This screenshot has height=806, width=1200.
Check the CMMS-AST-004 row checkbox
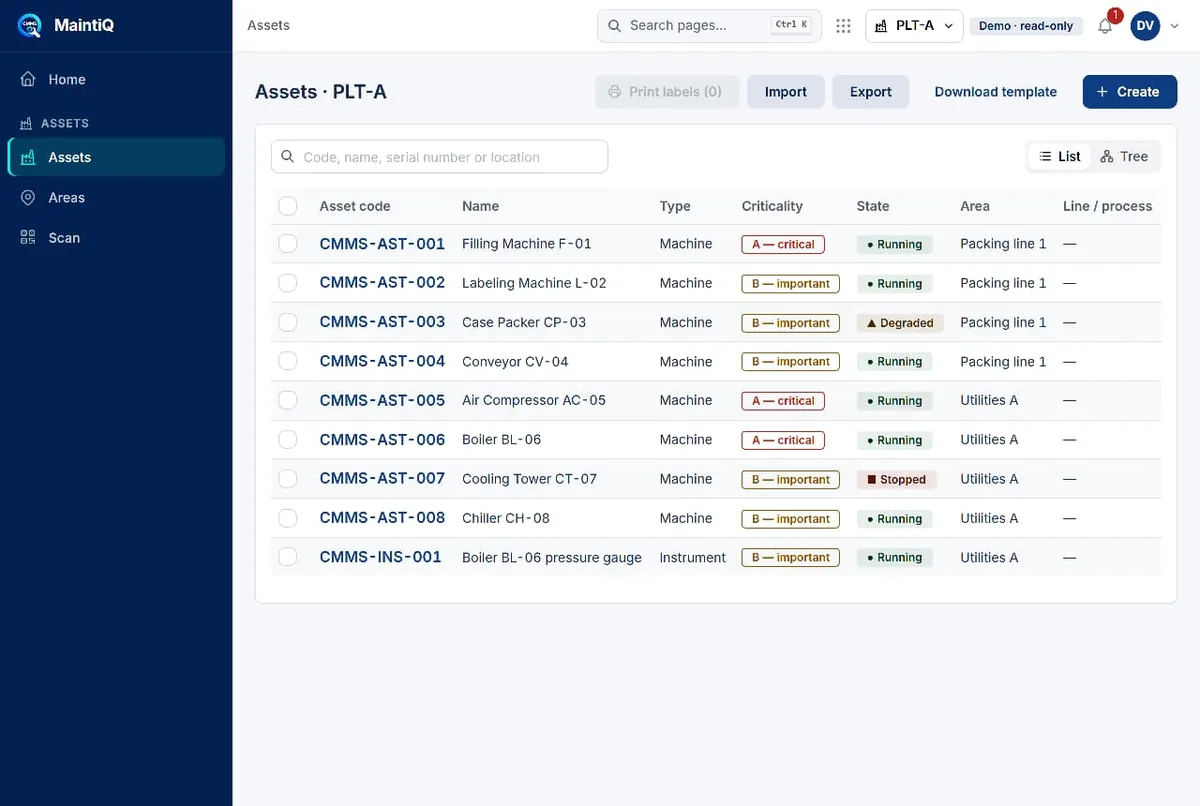tap(288, 361)
